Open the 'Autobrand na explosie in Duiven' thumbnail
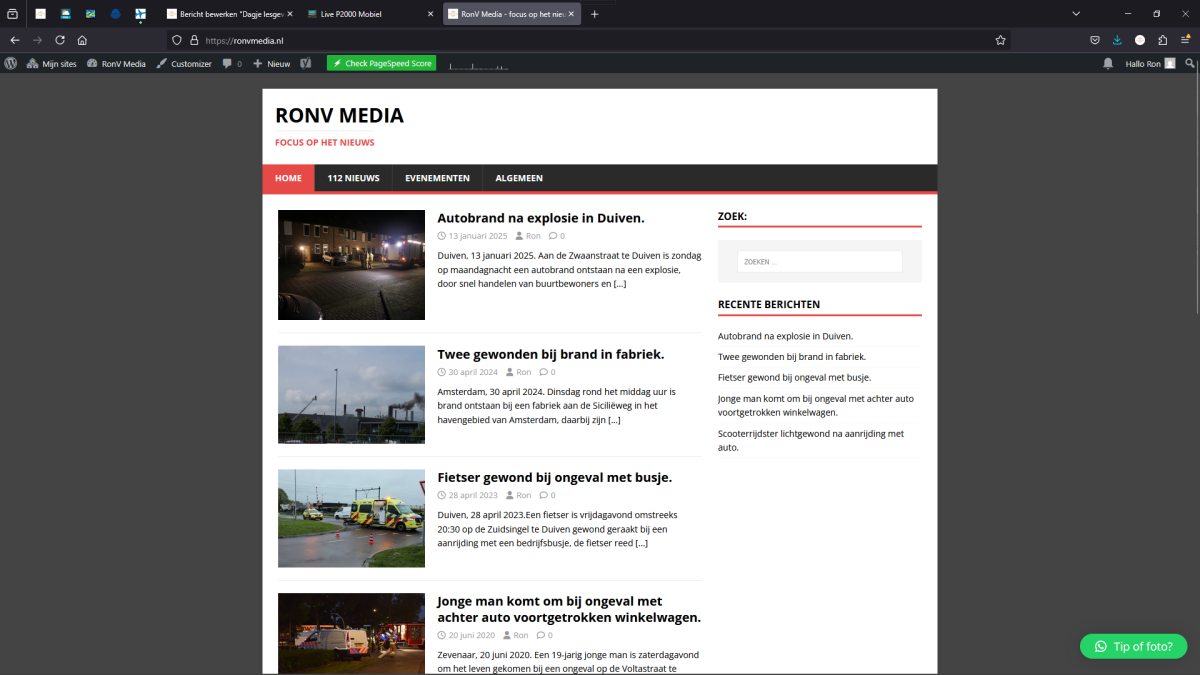The width and height of the screenshot is (1200, 675). [351, 265]
